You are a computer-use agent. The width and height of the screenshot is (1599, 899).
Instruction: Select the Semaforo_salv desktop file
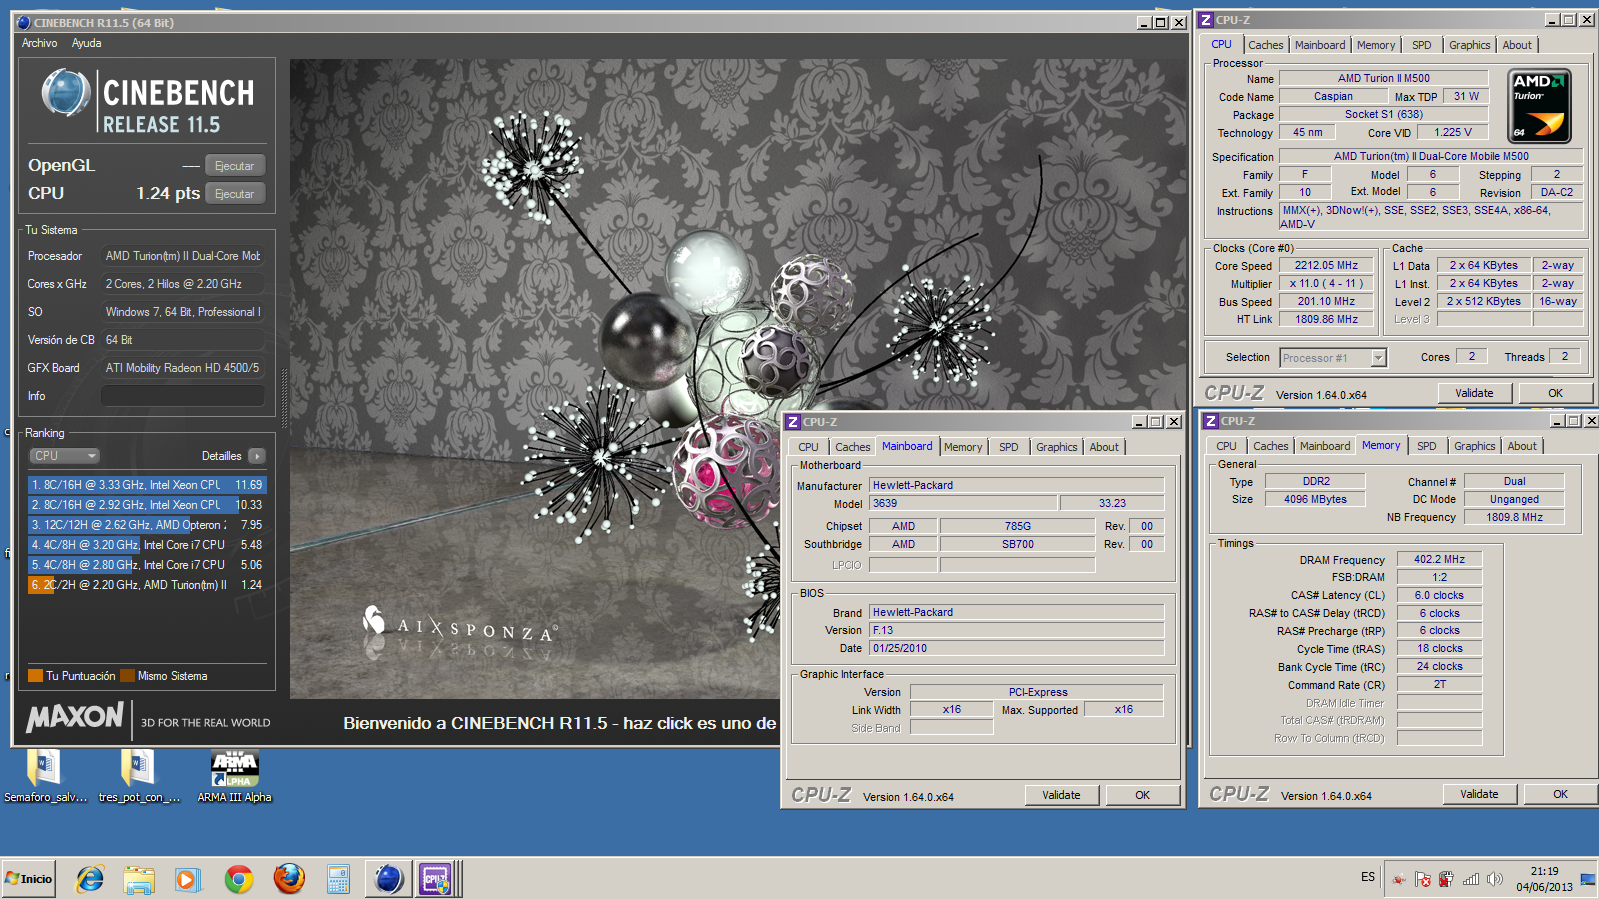coord(45,777)
